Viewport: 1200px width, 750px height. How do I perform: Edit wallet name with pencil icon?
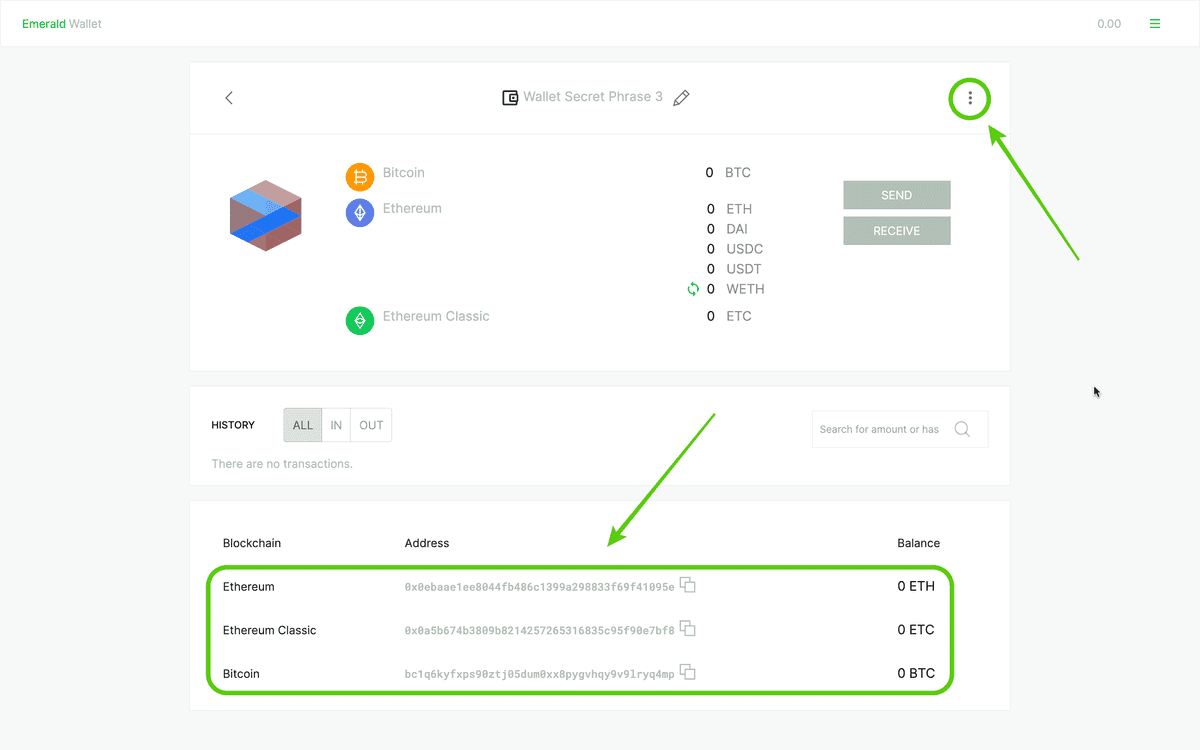pos(682,98)
